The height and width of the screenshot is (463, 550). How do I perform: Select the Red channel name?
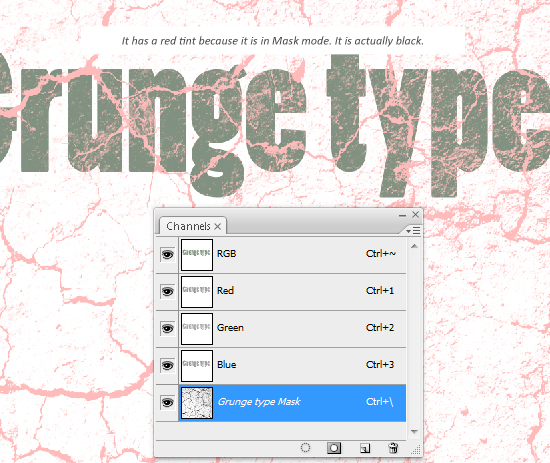tap(225, 290)
